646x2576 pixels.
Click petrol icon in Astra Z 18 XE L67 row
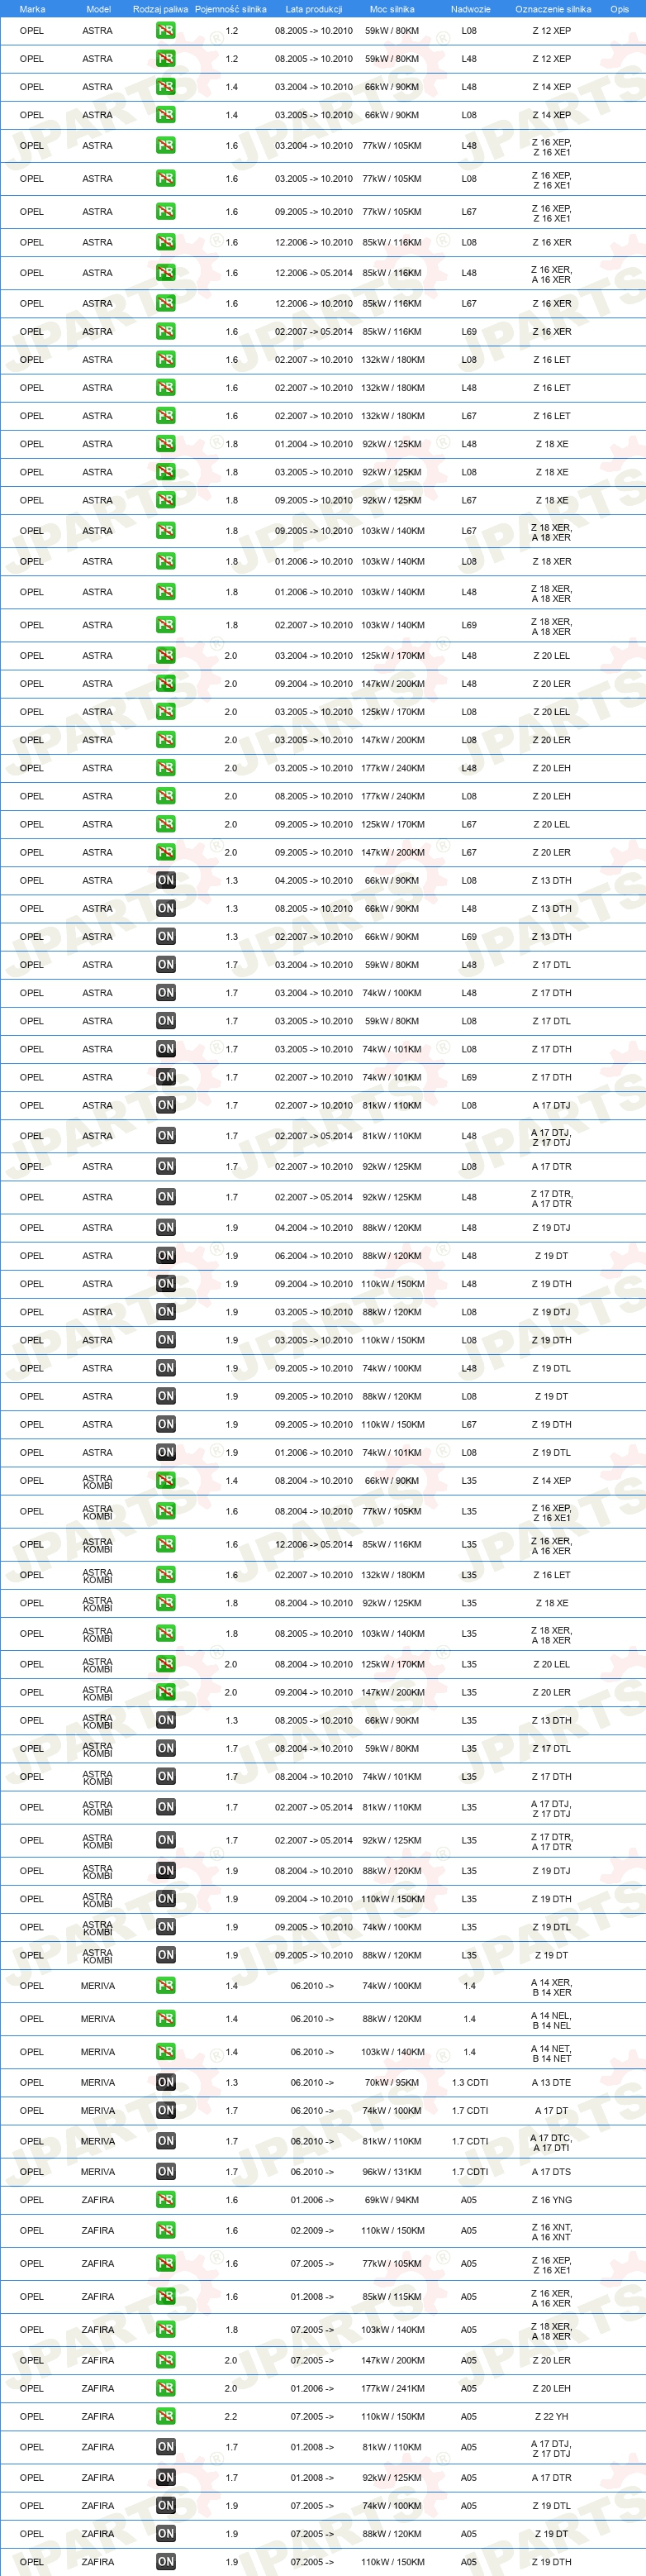click(x=165, y=500)
